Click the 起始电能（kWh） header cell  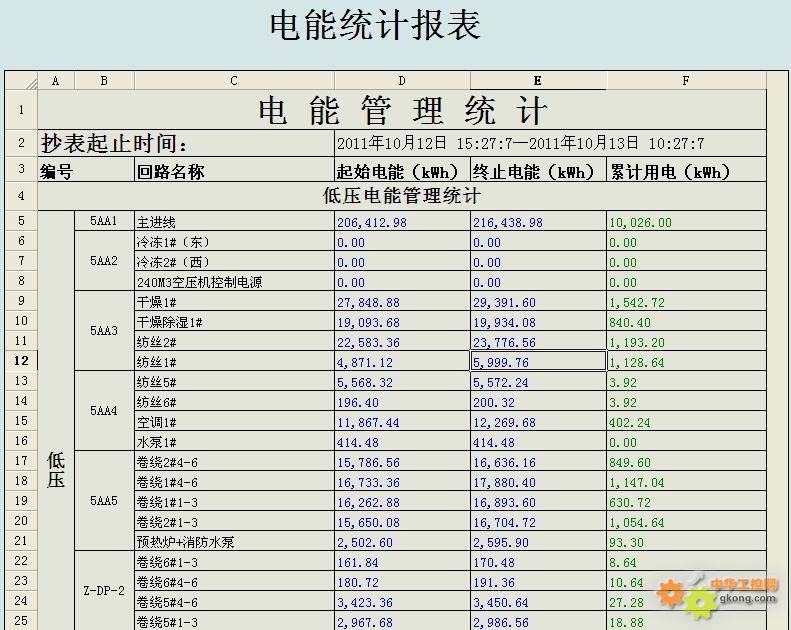tap(402, 172)
